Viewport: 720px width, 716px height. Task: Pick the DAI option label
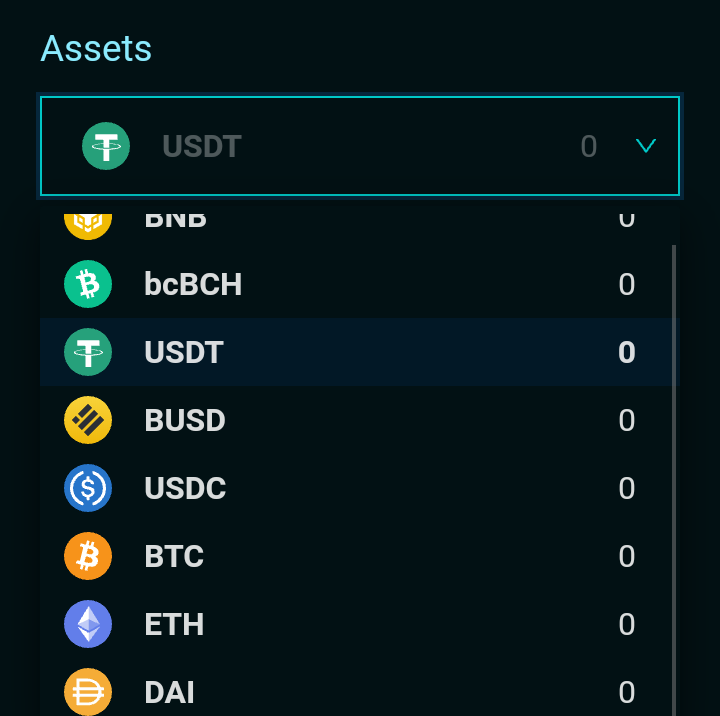tap(169, 692)
